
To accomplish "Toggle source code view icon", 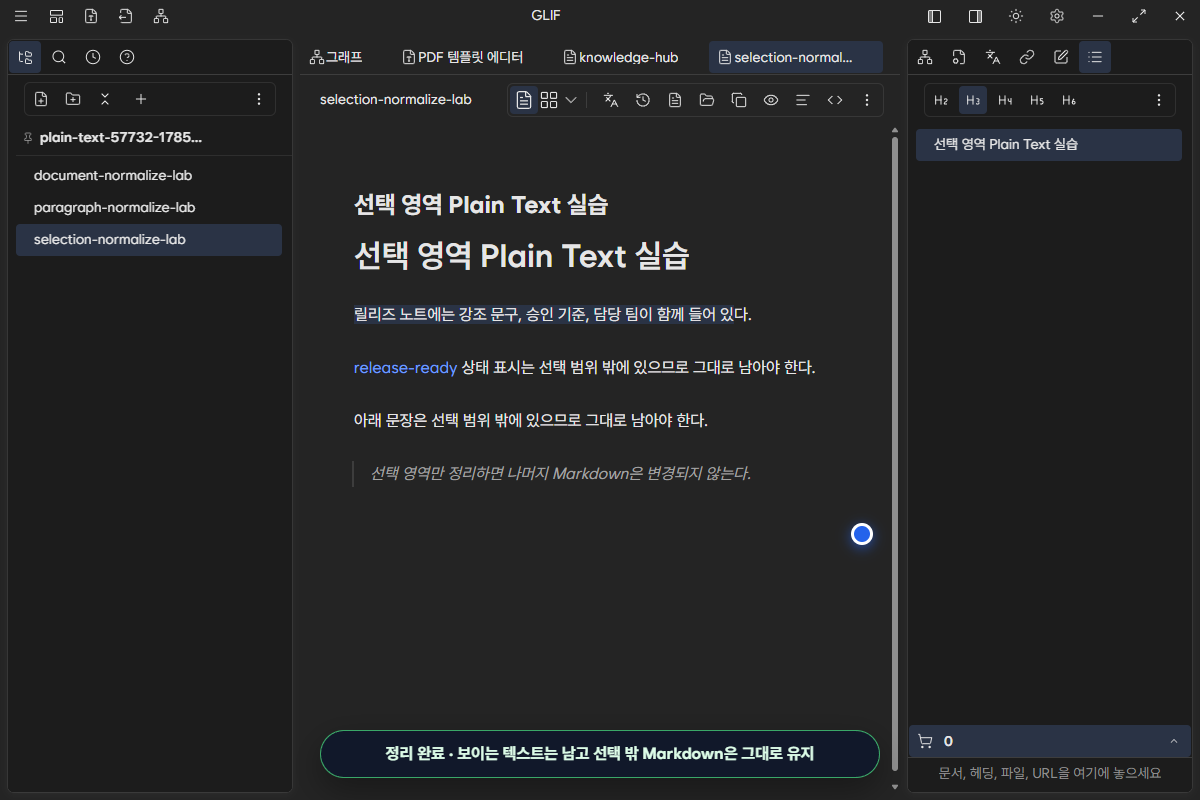I will [835, 100].
